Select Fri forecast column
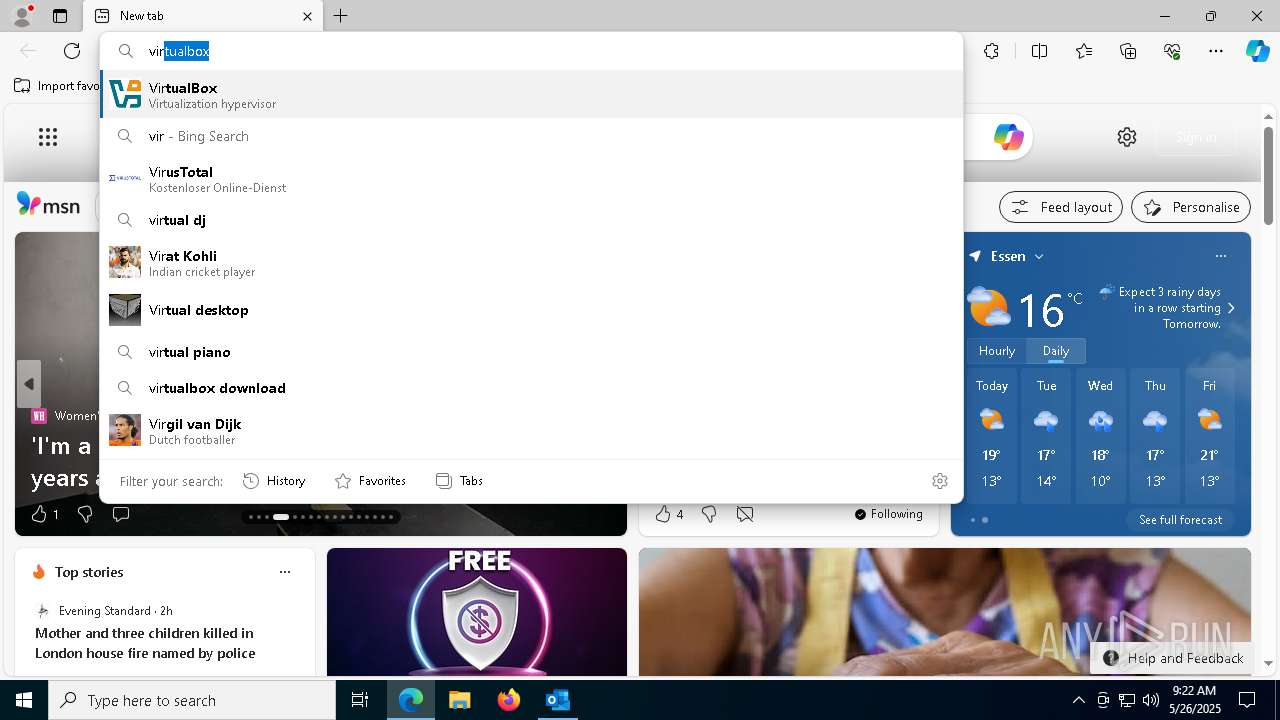This screenshot has height=720, width=1280. [1209, 437]
